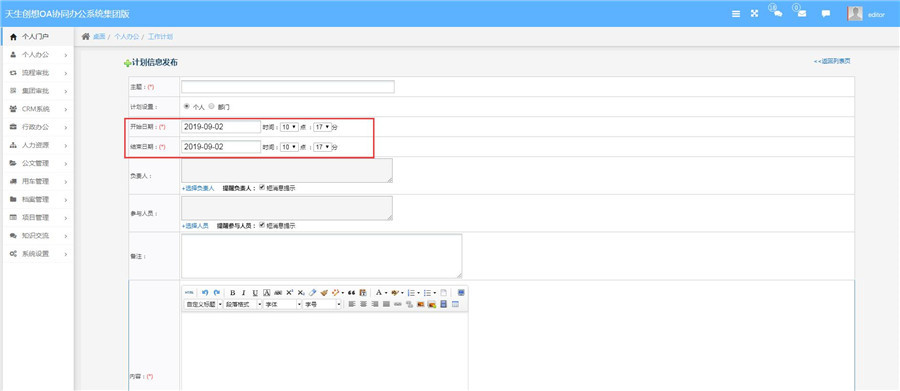Click the +选择人员 link
900x391 pixels.
195,226
